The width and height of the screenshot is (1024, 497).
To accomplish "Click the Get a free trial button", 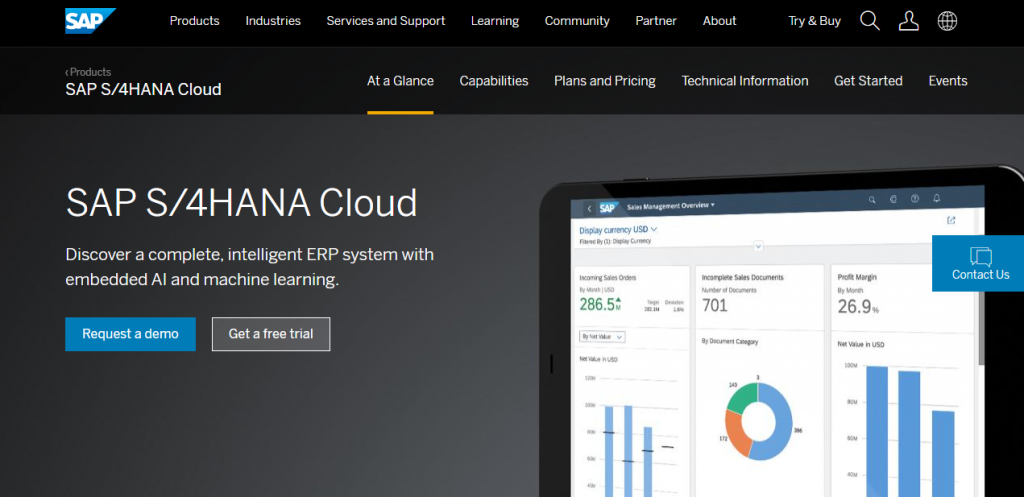I will 271,334.
